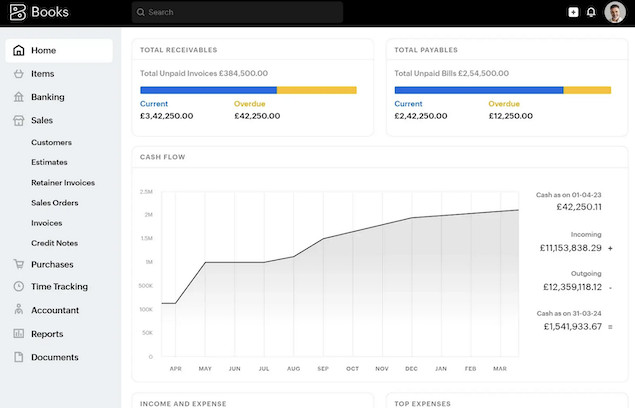Open the user profile avatar

(x=615, y=12)
